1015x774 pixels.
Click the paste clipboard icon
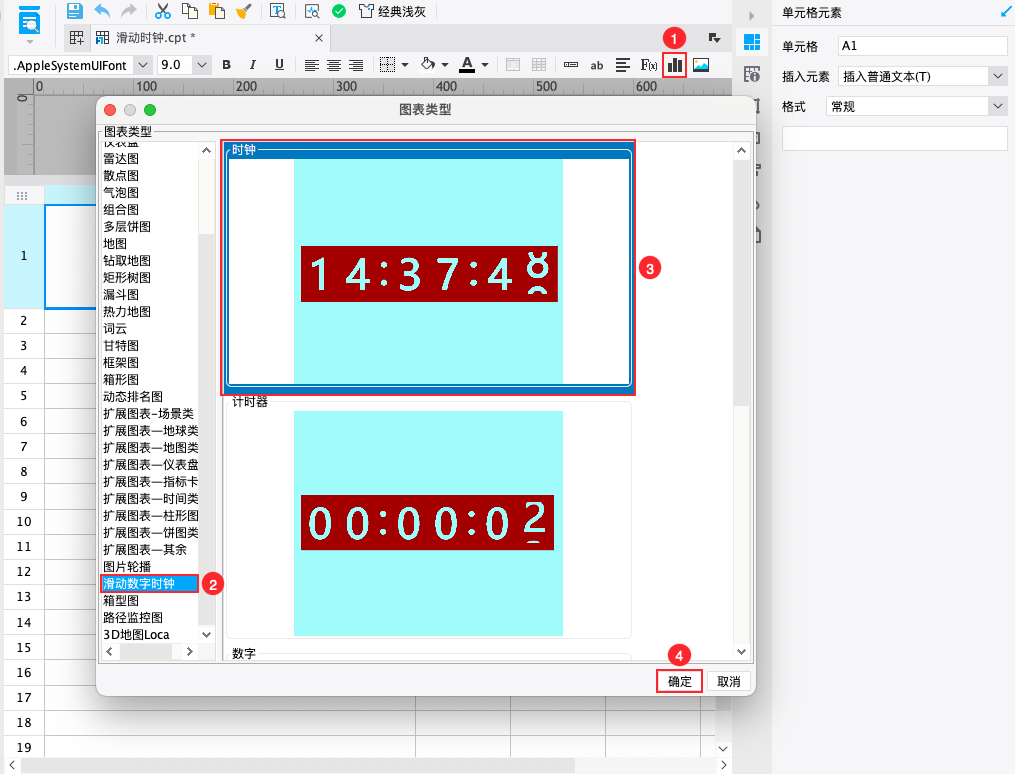[217, 11]
